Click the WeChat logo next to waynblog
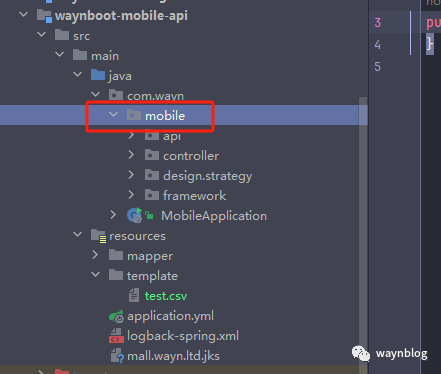 click(x=361, y=353)
